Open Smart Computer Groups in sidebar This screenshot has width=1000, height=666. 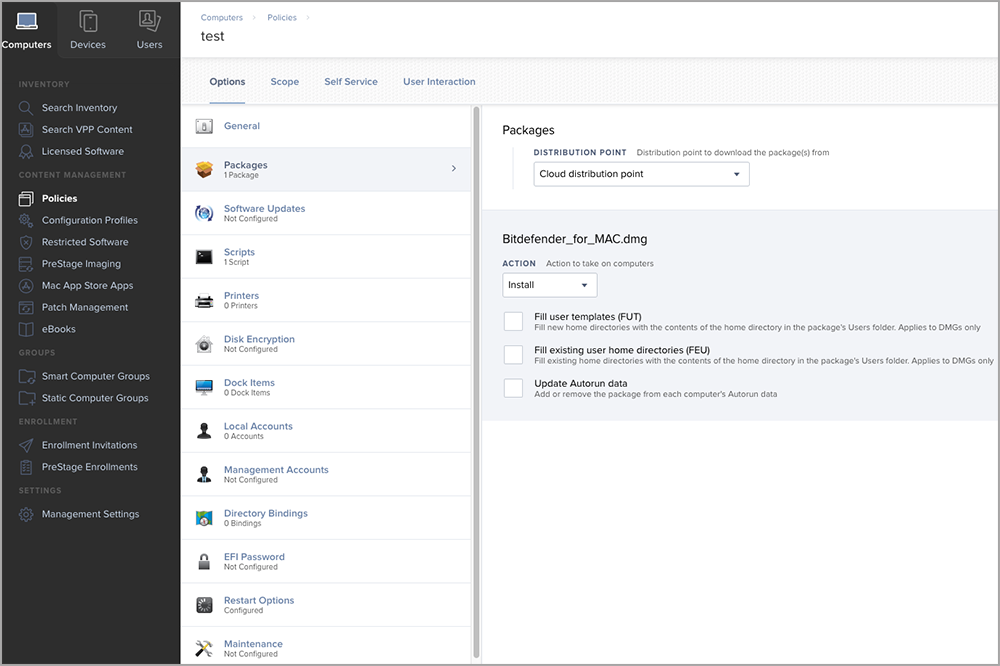pyautogui.click(x=95, y=376)
